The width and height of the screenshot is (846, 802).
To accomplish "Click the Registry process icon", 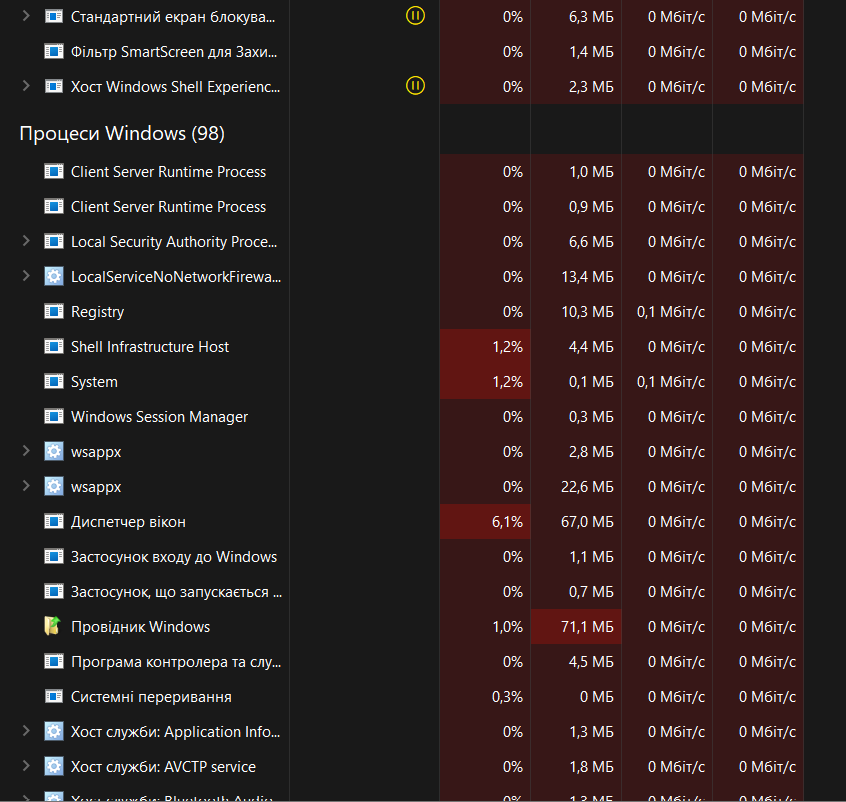I will pos(53,311).
